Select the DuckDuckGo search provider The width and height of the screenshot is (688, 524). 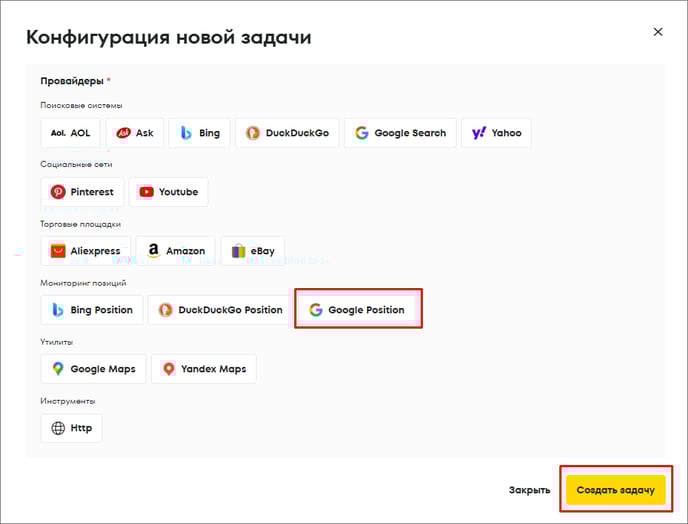coord(287,133)
